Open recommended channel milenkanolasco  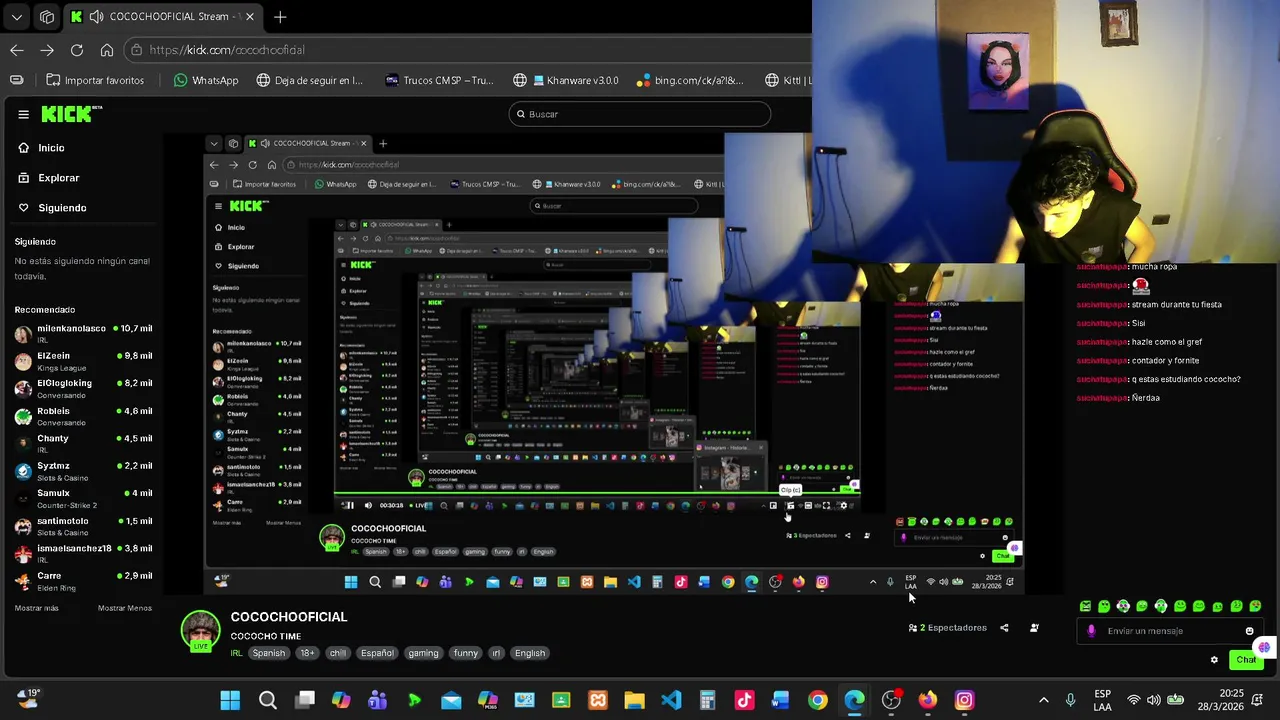84,333
